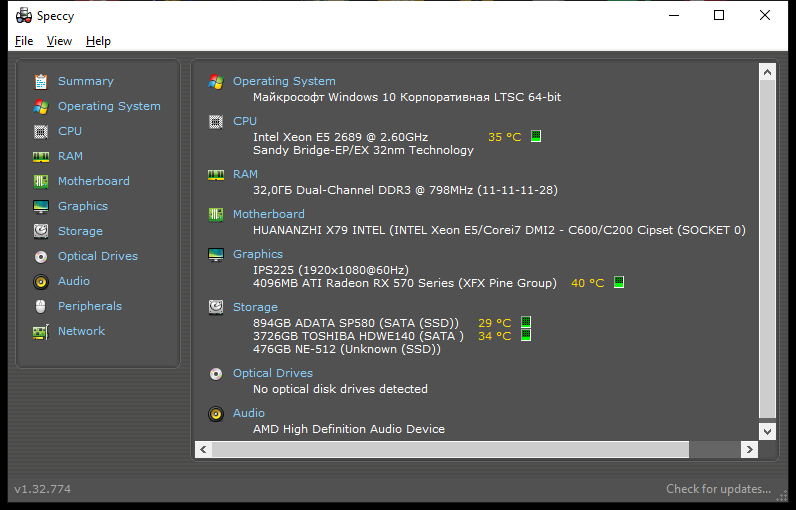
Task: Go to the Operating System sidebar section
Action: pos(109,106)
